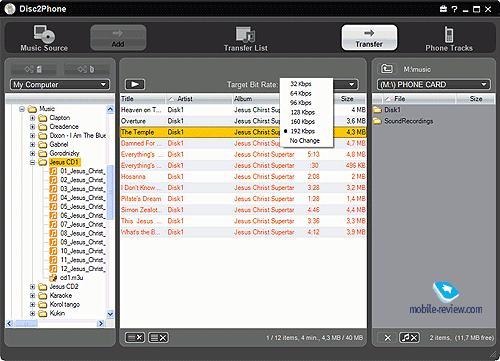Select the track What's the B...
The height and width of the screenshot is (361, 500).
(243, 232)
